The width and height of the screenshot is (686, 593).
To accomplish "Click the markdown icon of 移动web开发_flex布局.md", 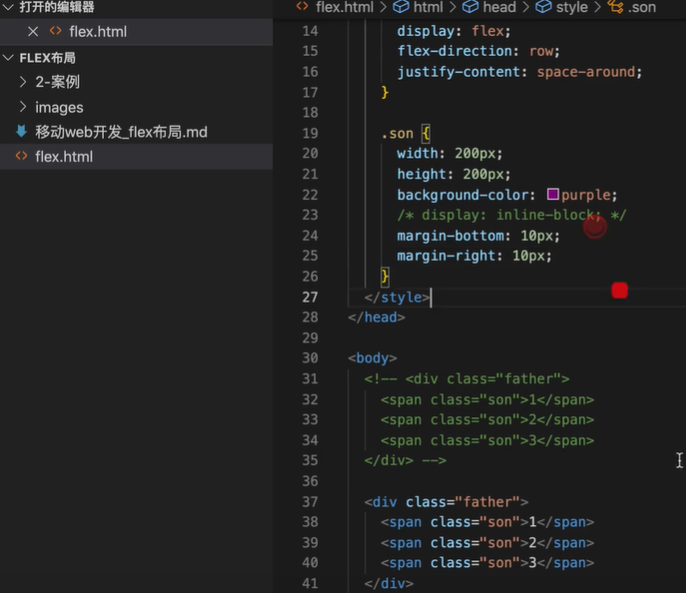I will tap(21, 131).
